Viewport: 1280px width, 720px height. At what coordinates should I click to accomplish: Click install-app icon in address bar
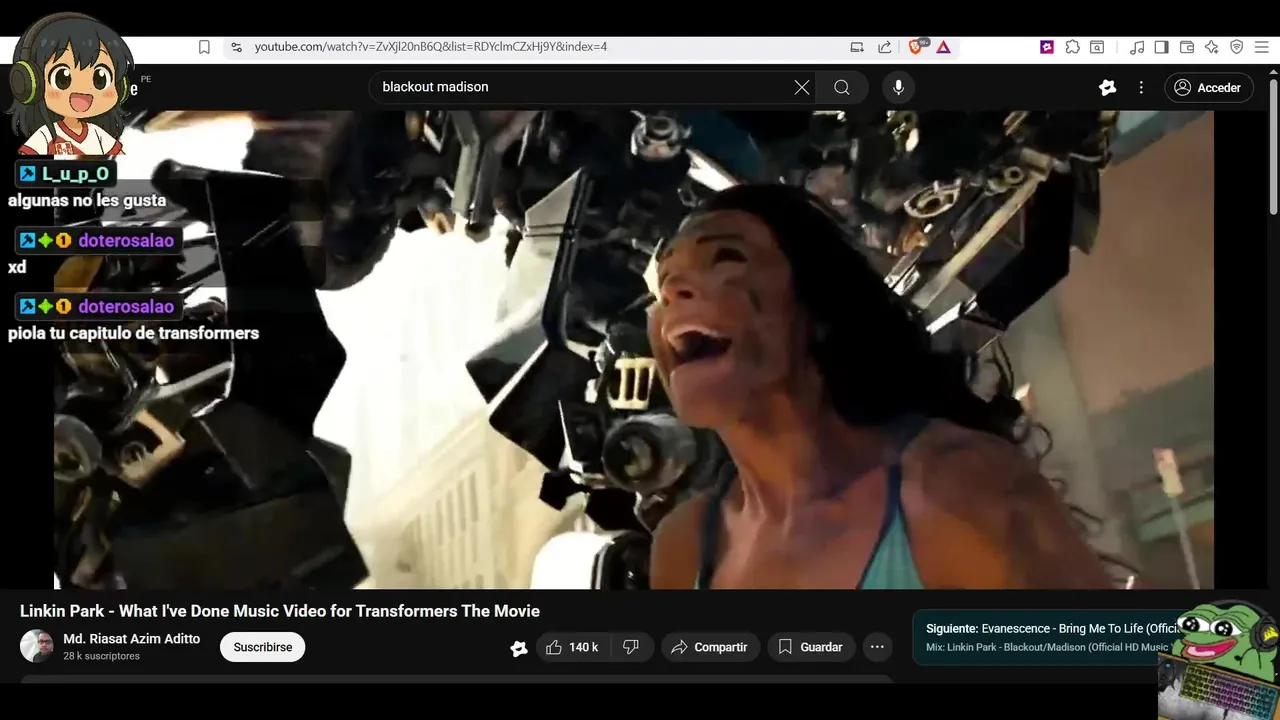click(857, 47)
